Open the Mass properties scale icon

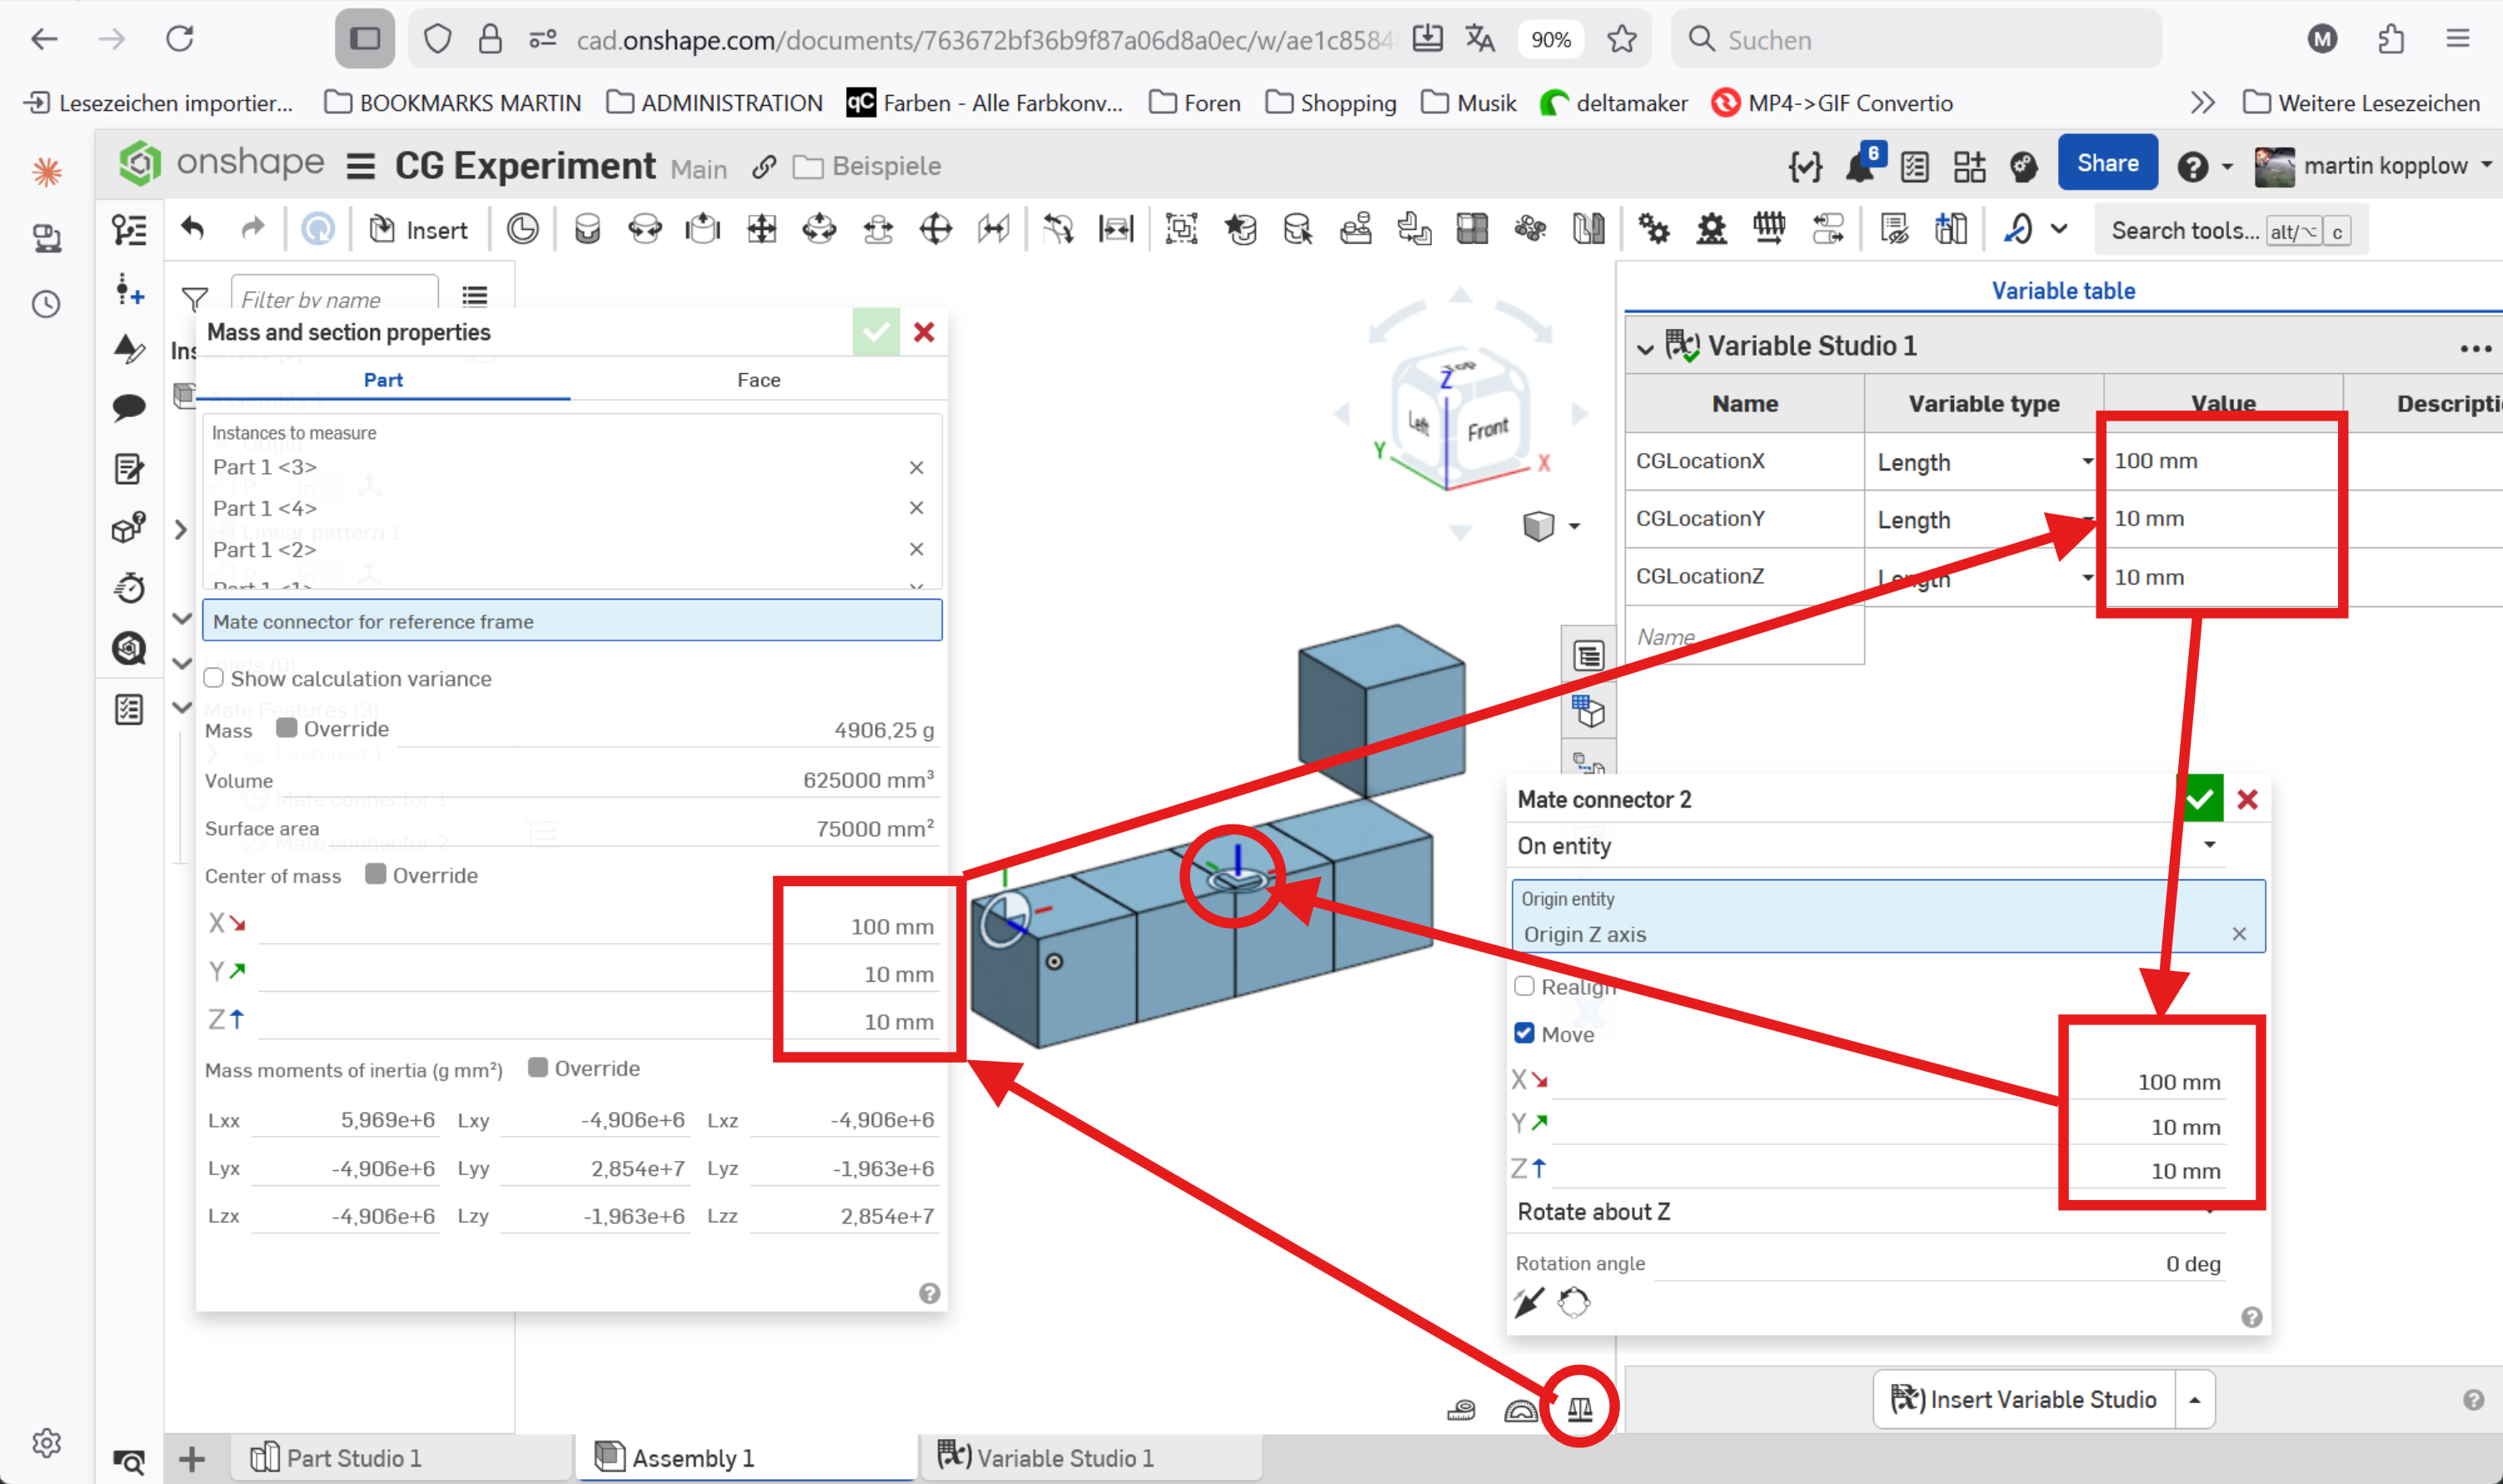coord(1579,1409)
